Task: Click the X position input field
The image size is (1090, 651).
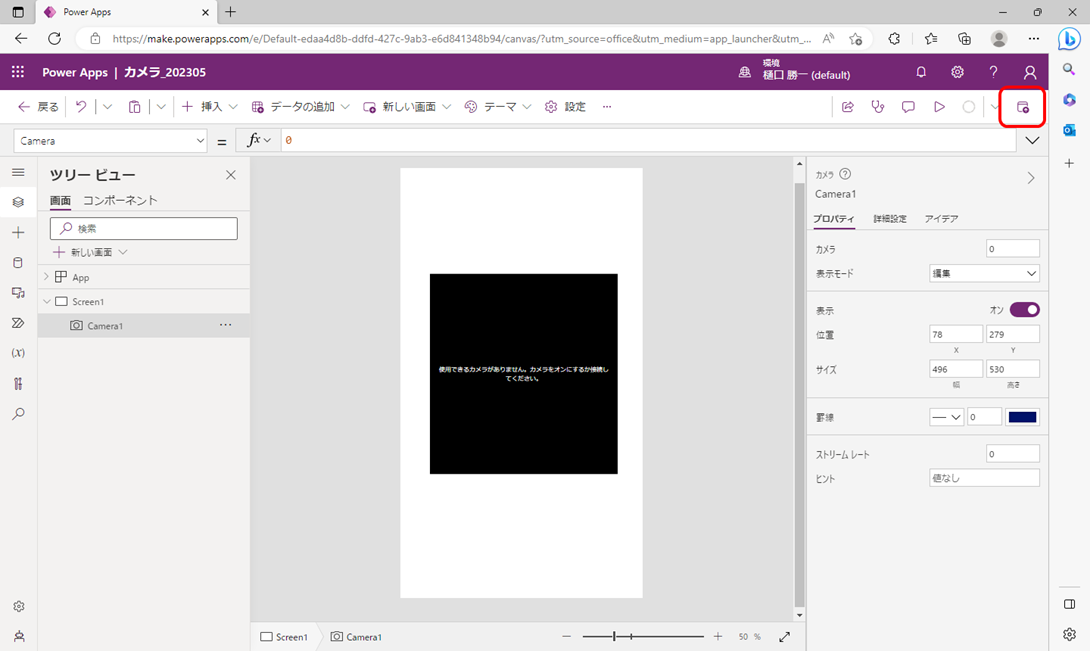Action: pos(956,334)
